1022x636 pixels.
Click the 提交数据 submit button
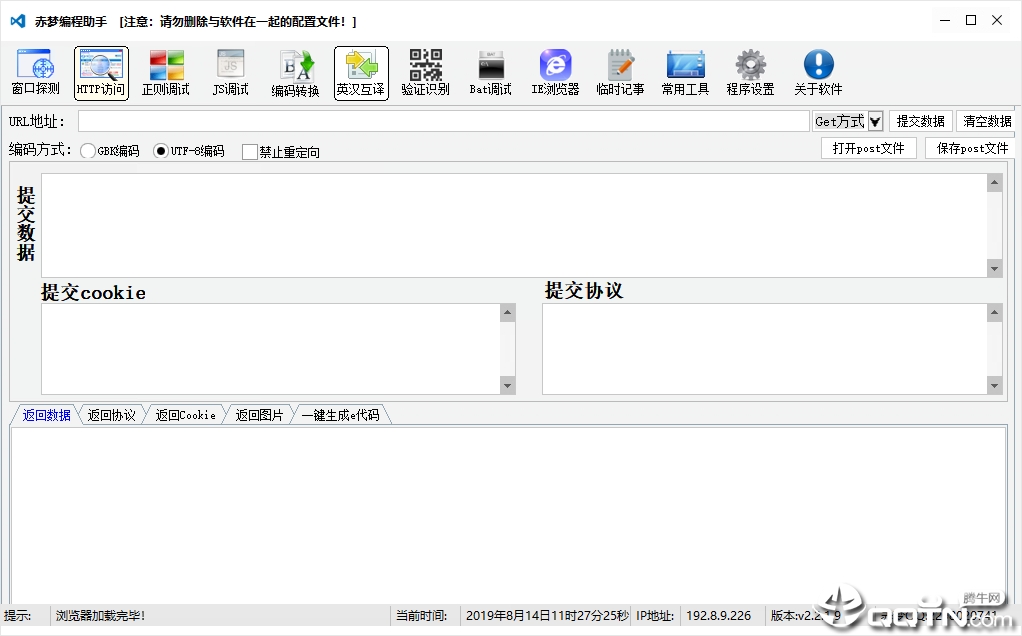[x=920, y=121]
